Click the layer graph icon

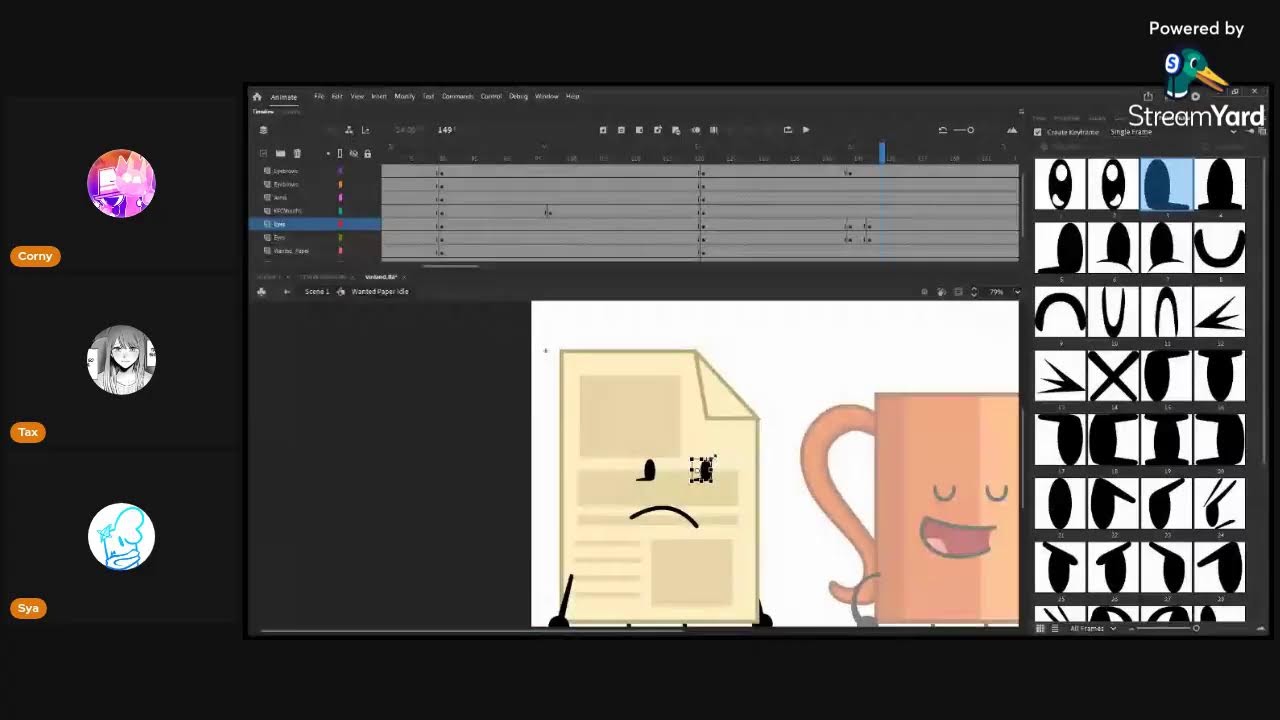365,130
